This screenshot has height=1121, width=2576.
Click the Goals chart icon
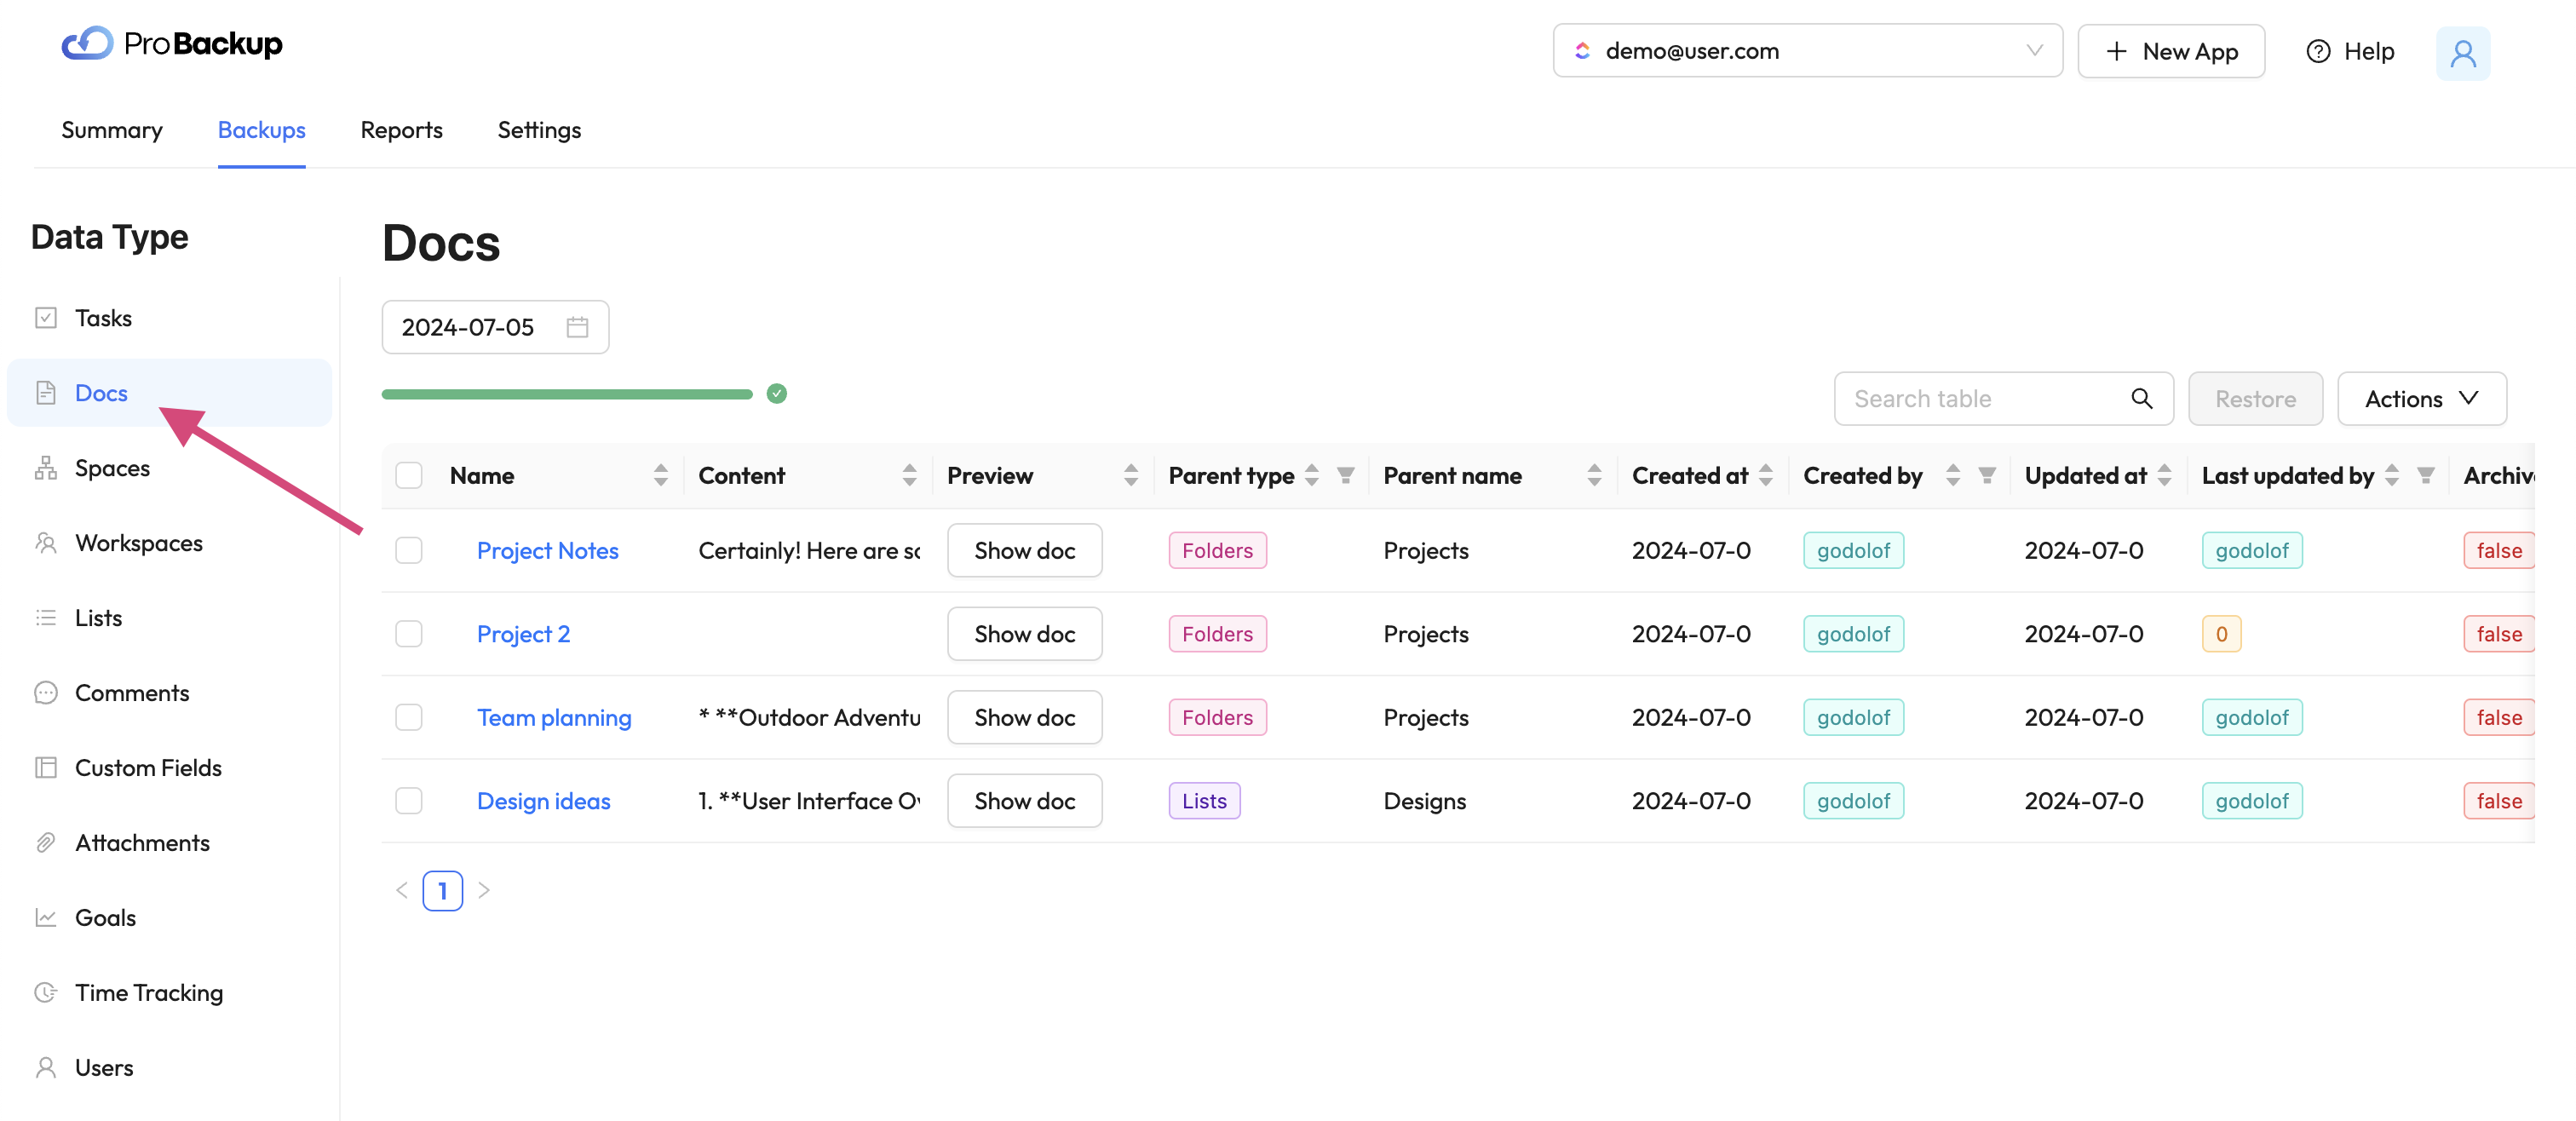tap(46, 918)
